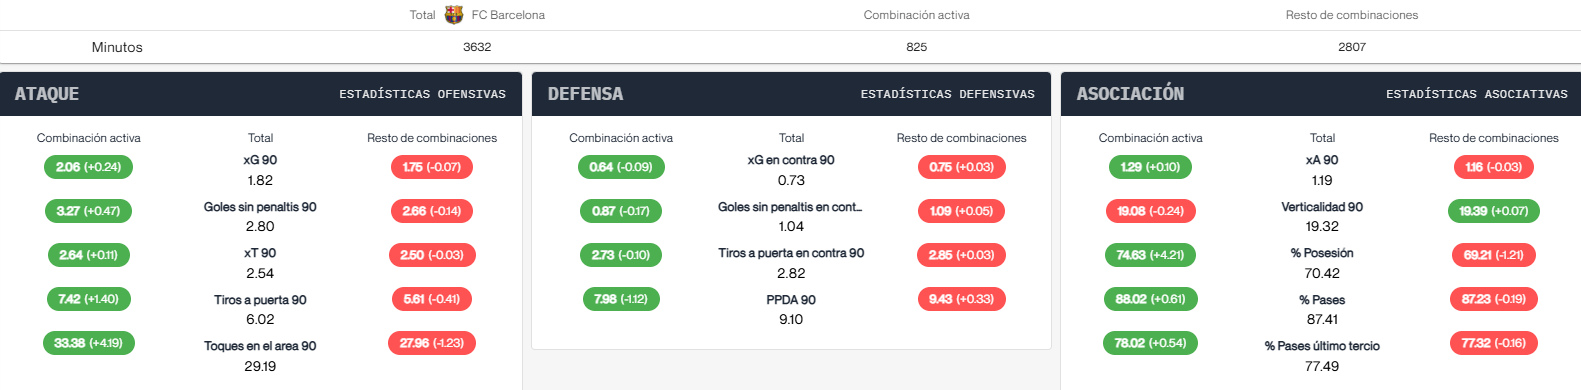This screenshot has height=390, width=1581.
Task: Select the red 27.96 (-1.23) badge
Action: (432, 343)
